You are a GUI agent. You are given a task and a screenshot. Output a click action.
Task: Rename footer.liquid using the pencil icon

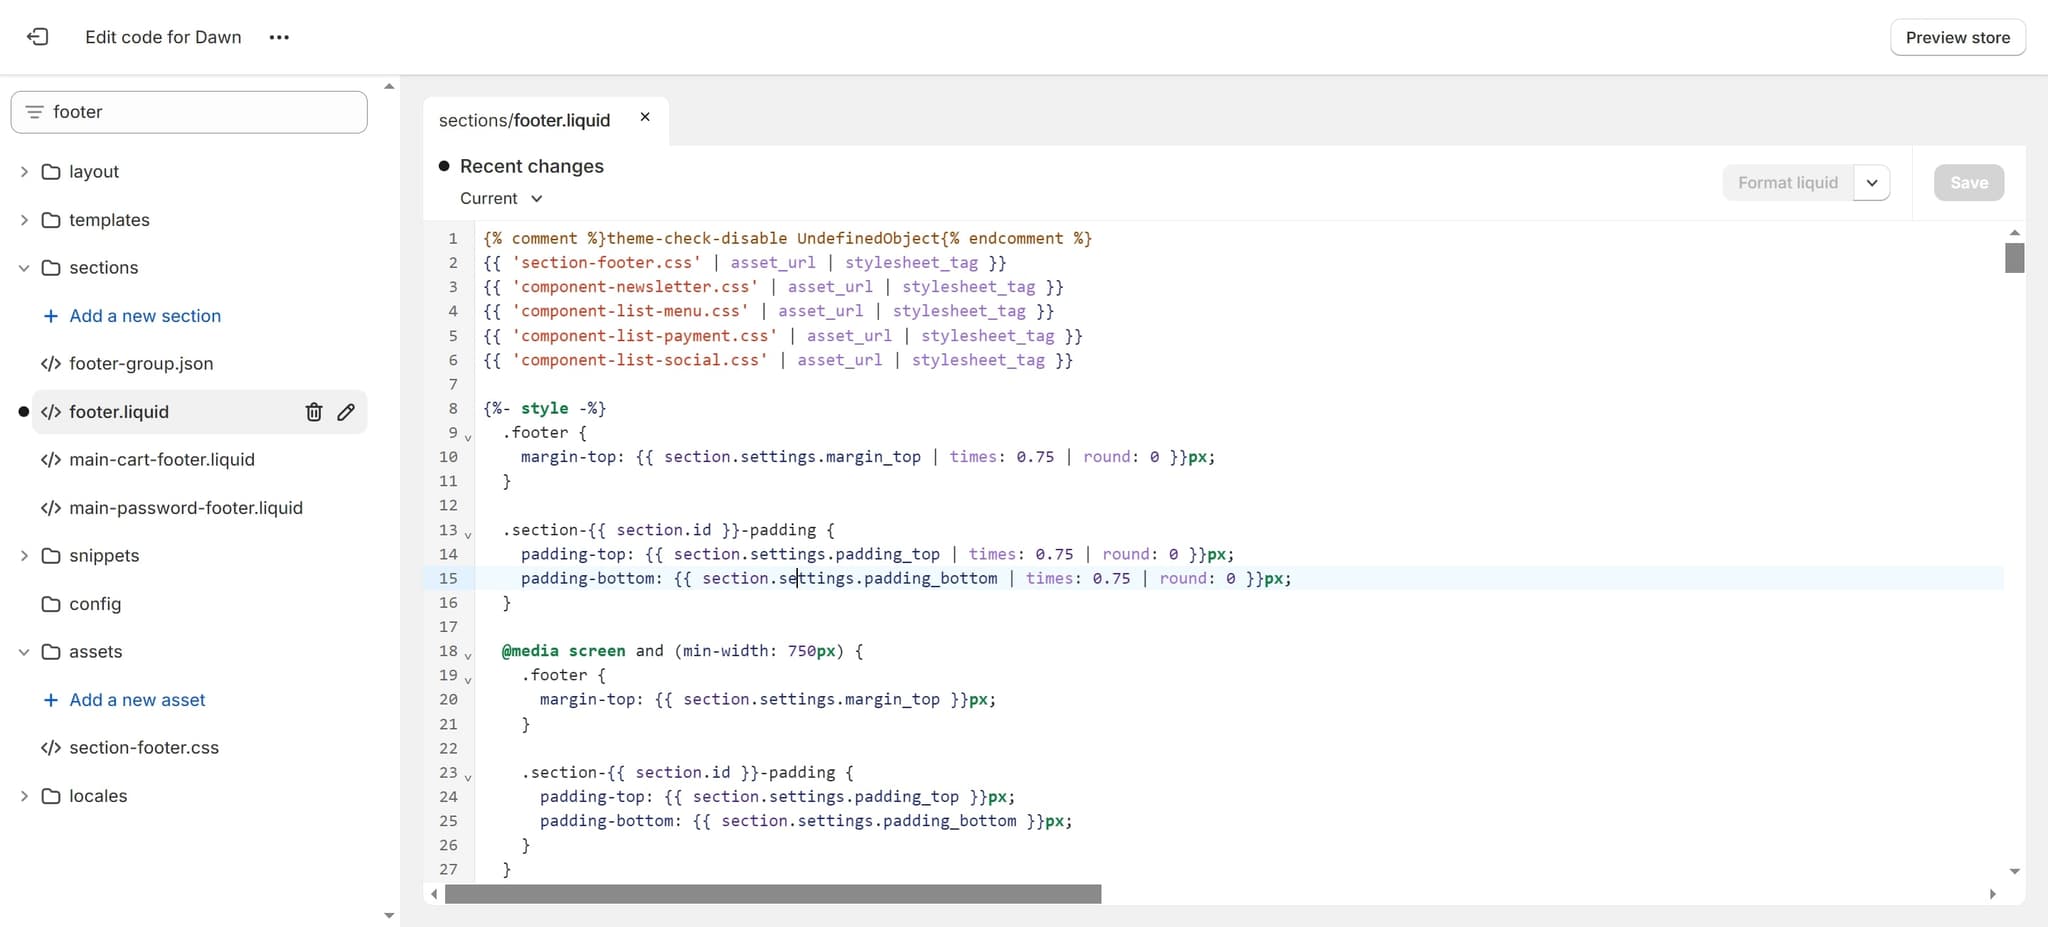346,411
